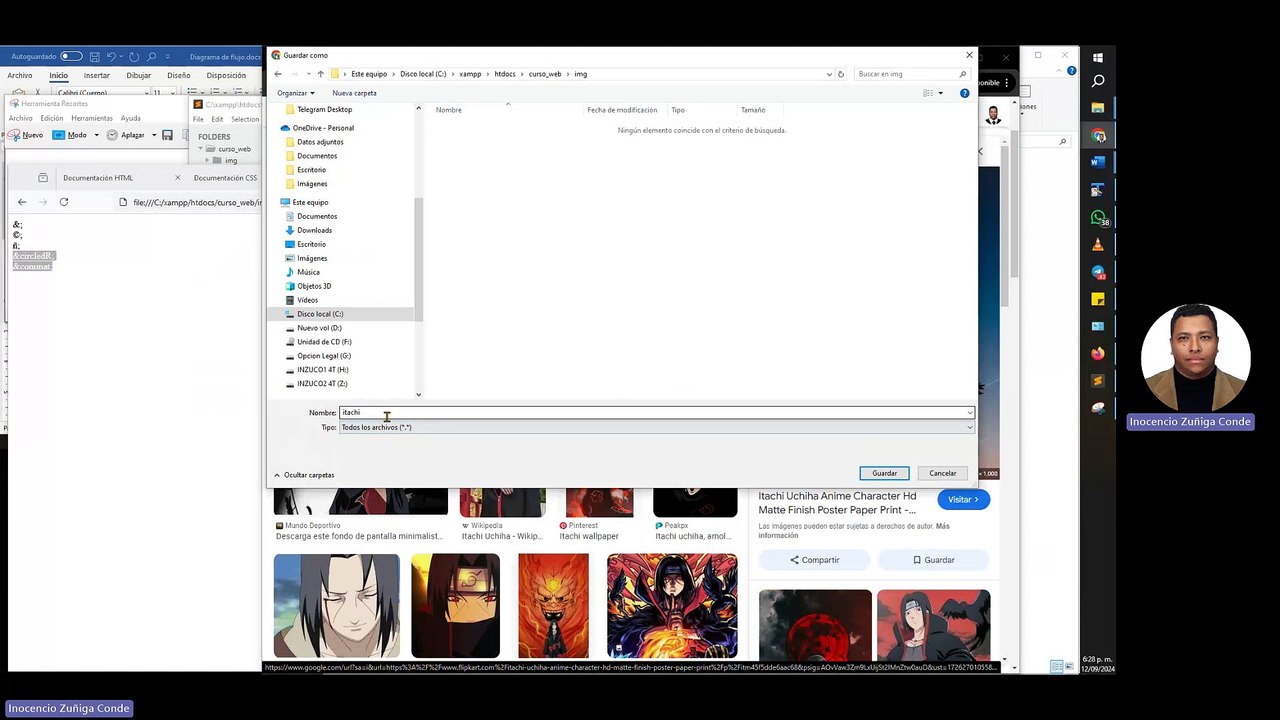Screen dimensions: 1280x720
Task: Select Videos in navigation pane
Action: pyautogui.click(x=301, y=300)
